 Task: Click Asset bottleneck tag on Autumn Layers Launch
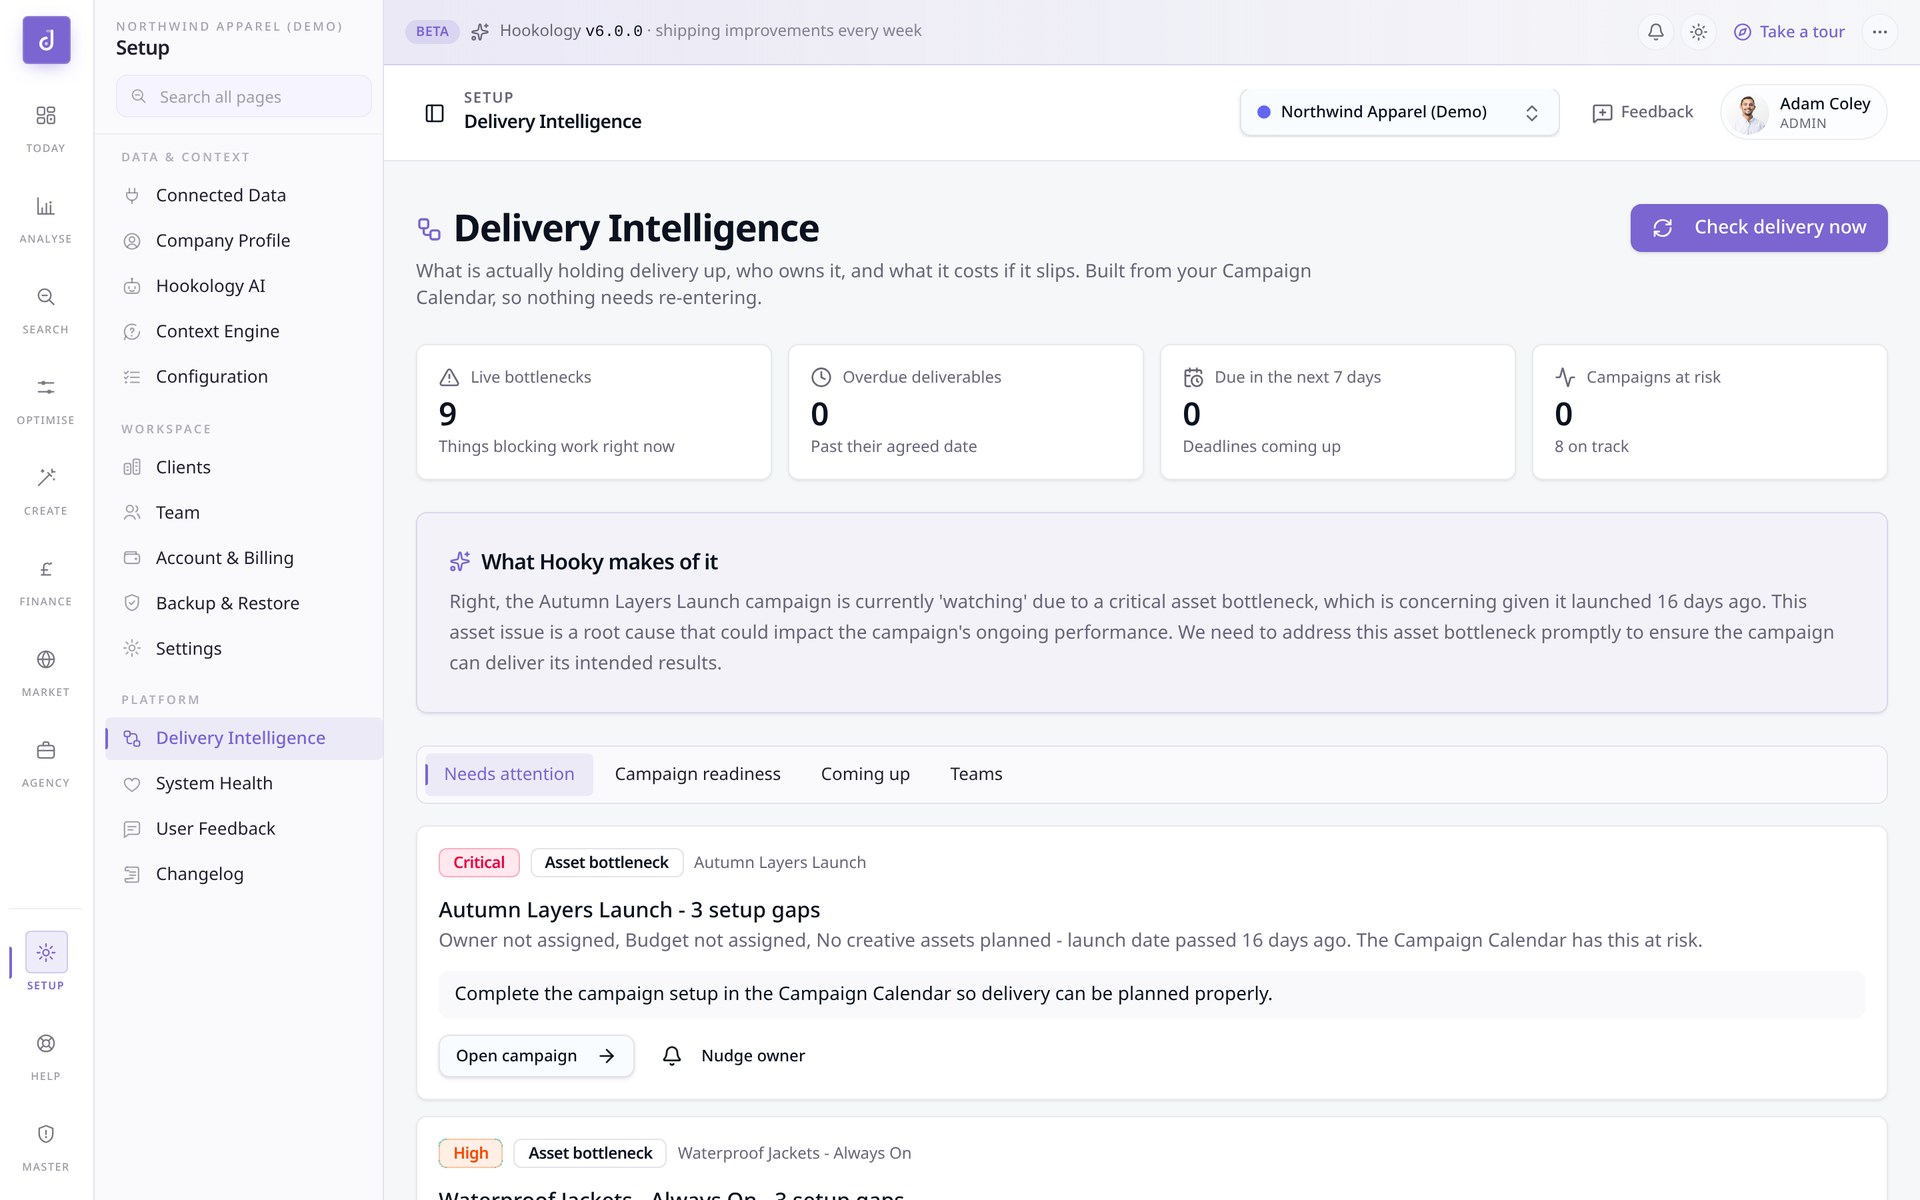pos(607,863)
